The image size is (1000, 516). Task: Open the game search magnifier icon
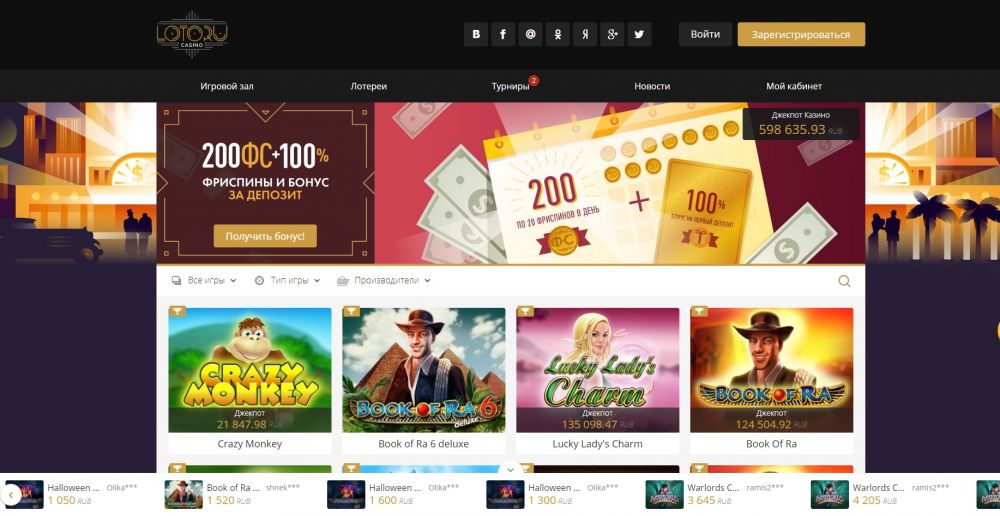844,281
